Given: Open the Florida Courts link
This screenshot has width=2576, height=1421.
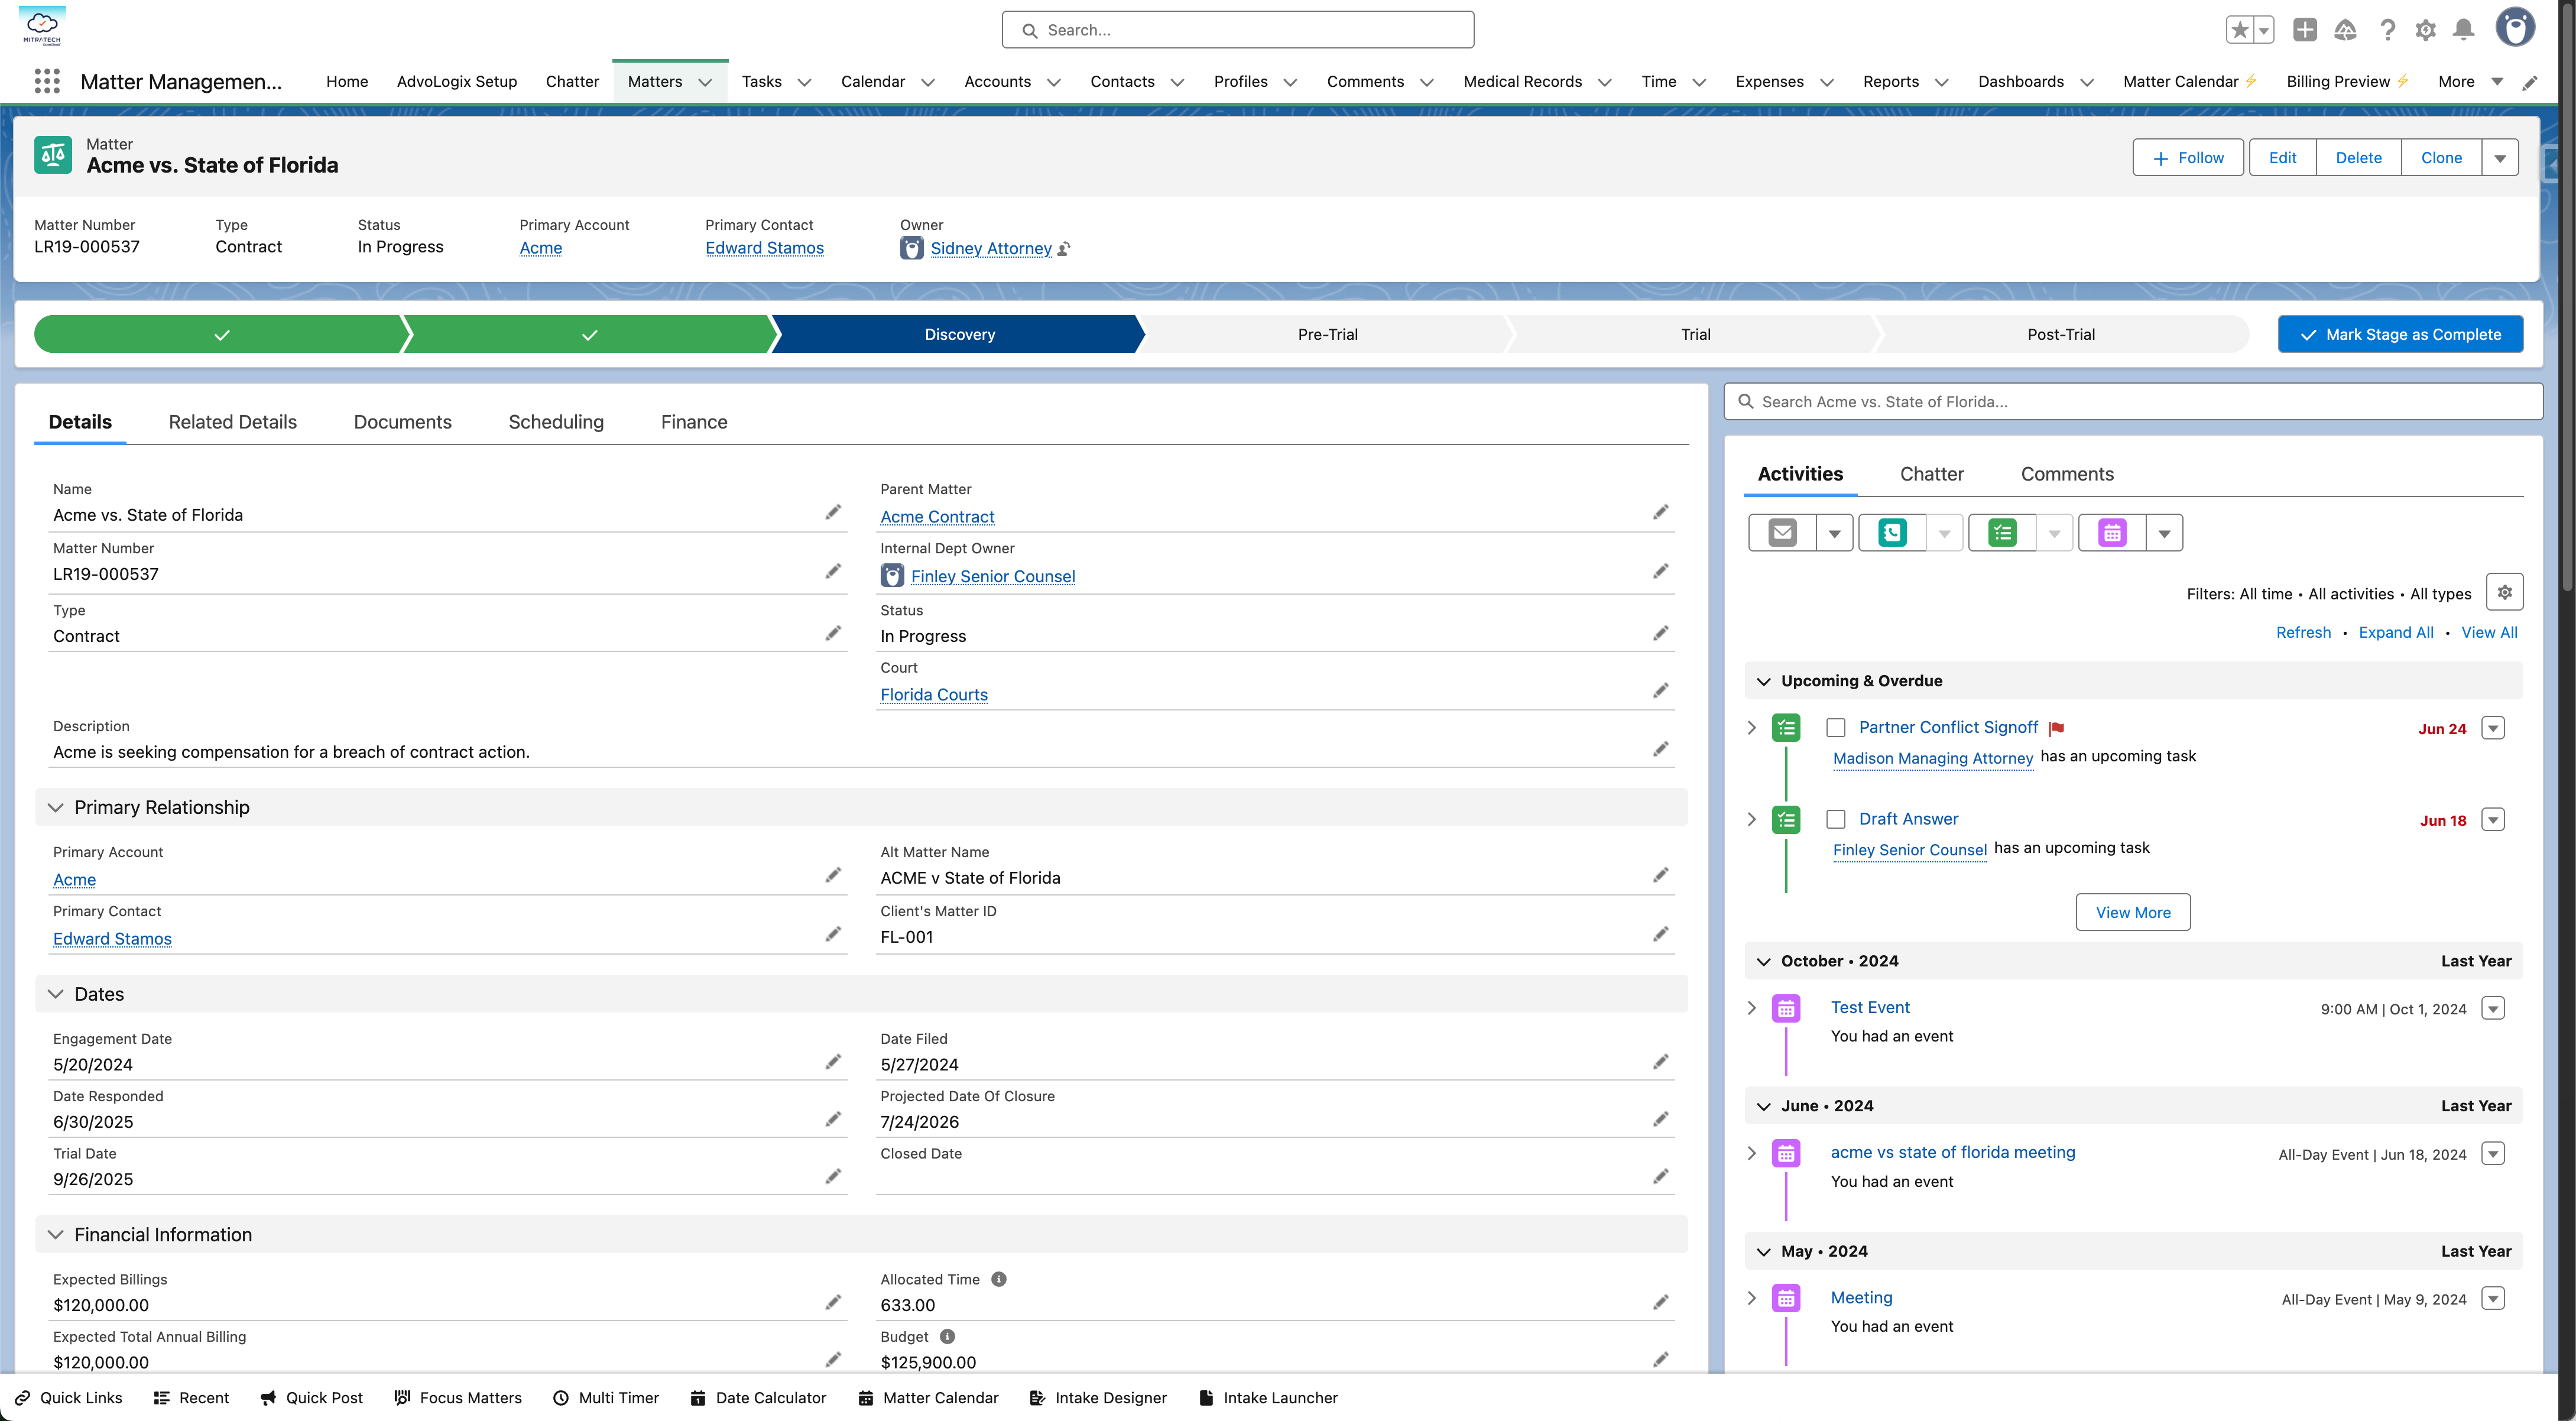Looking at the screenshot, I should (933, 695).
